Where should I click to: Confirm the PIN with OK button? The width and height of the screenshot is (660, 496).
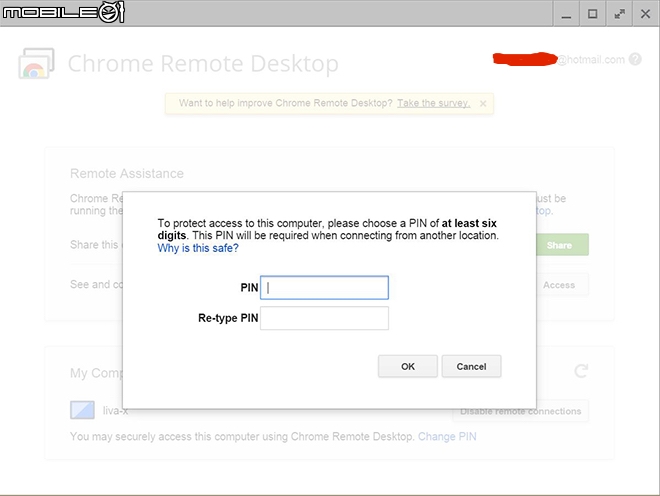407,366
